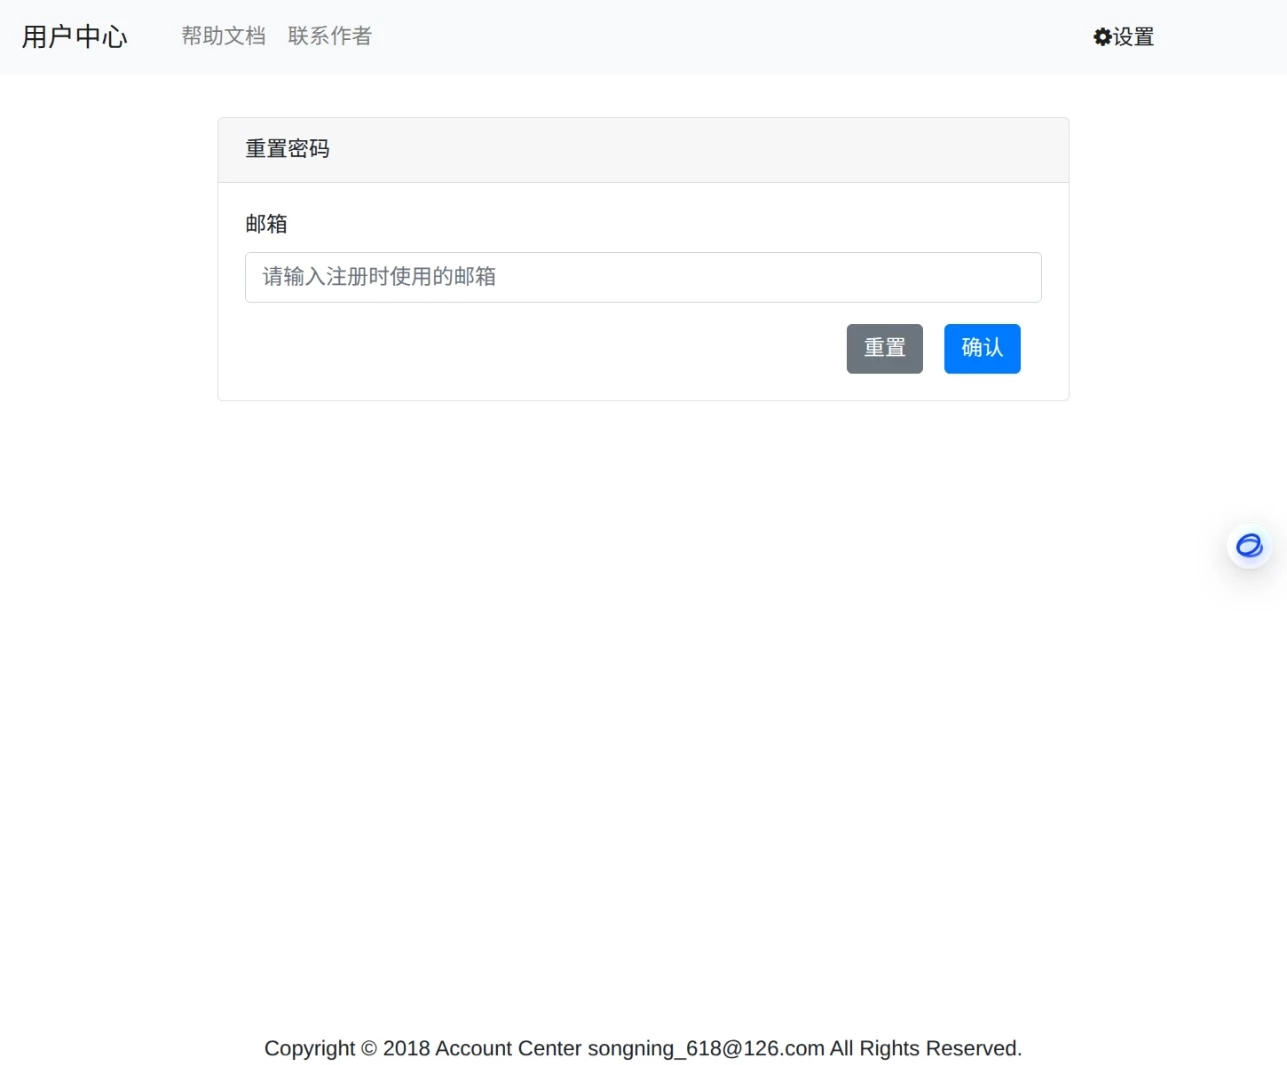Click the copyright text at page bottom
The height and width of the screenshot is (1065, 1287).
pos(643,1048)
